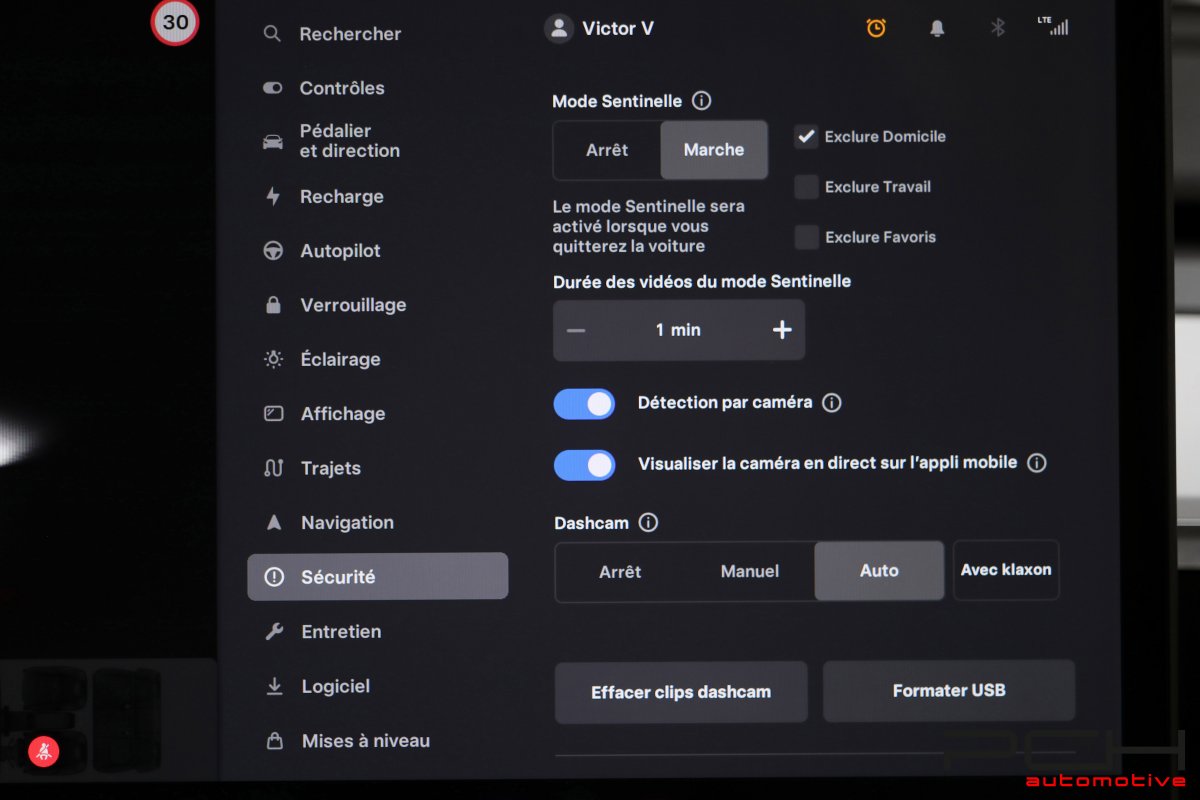Click the exclamation Sécurité icon
Screen dimensions: 1200x800
tap(273, 577)
